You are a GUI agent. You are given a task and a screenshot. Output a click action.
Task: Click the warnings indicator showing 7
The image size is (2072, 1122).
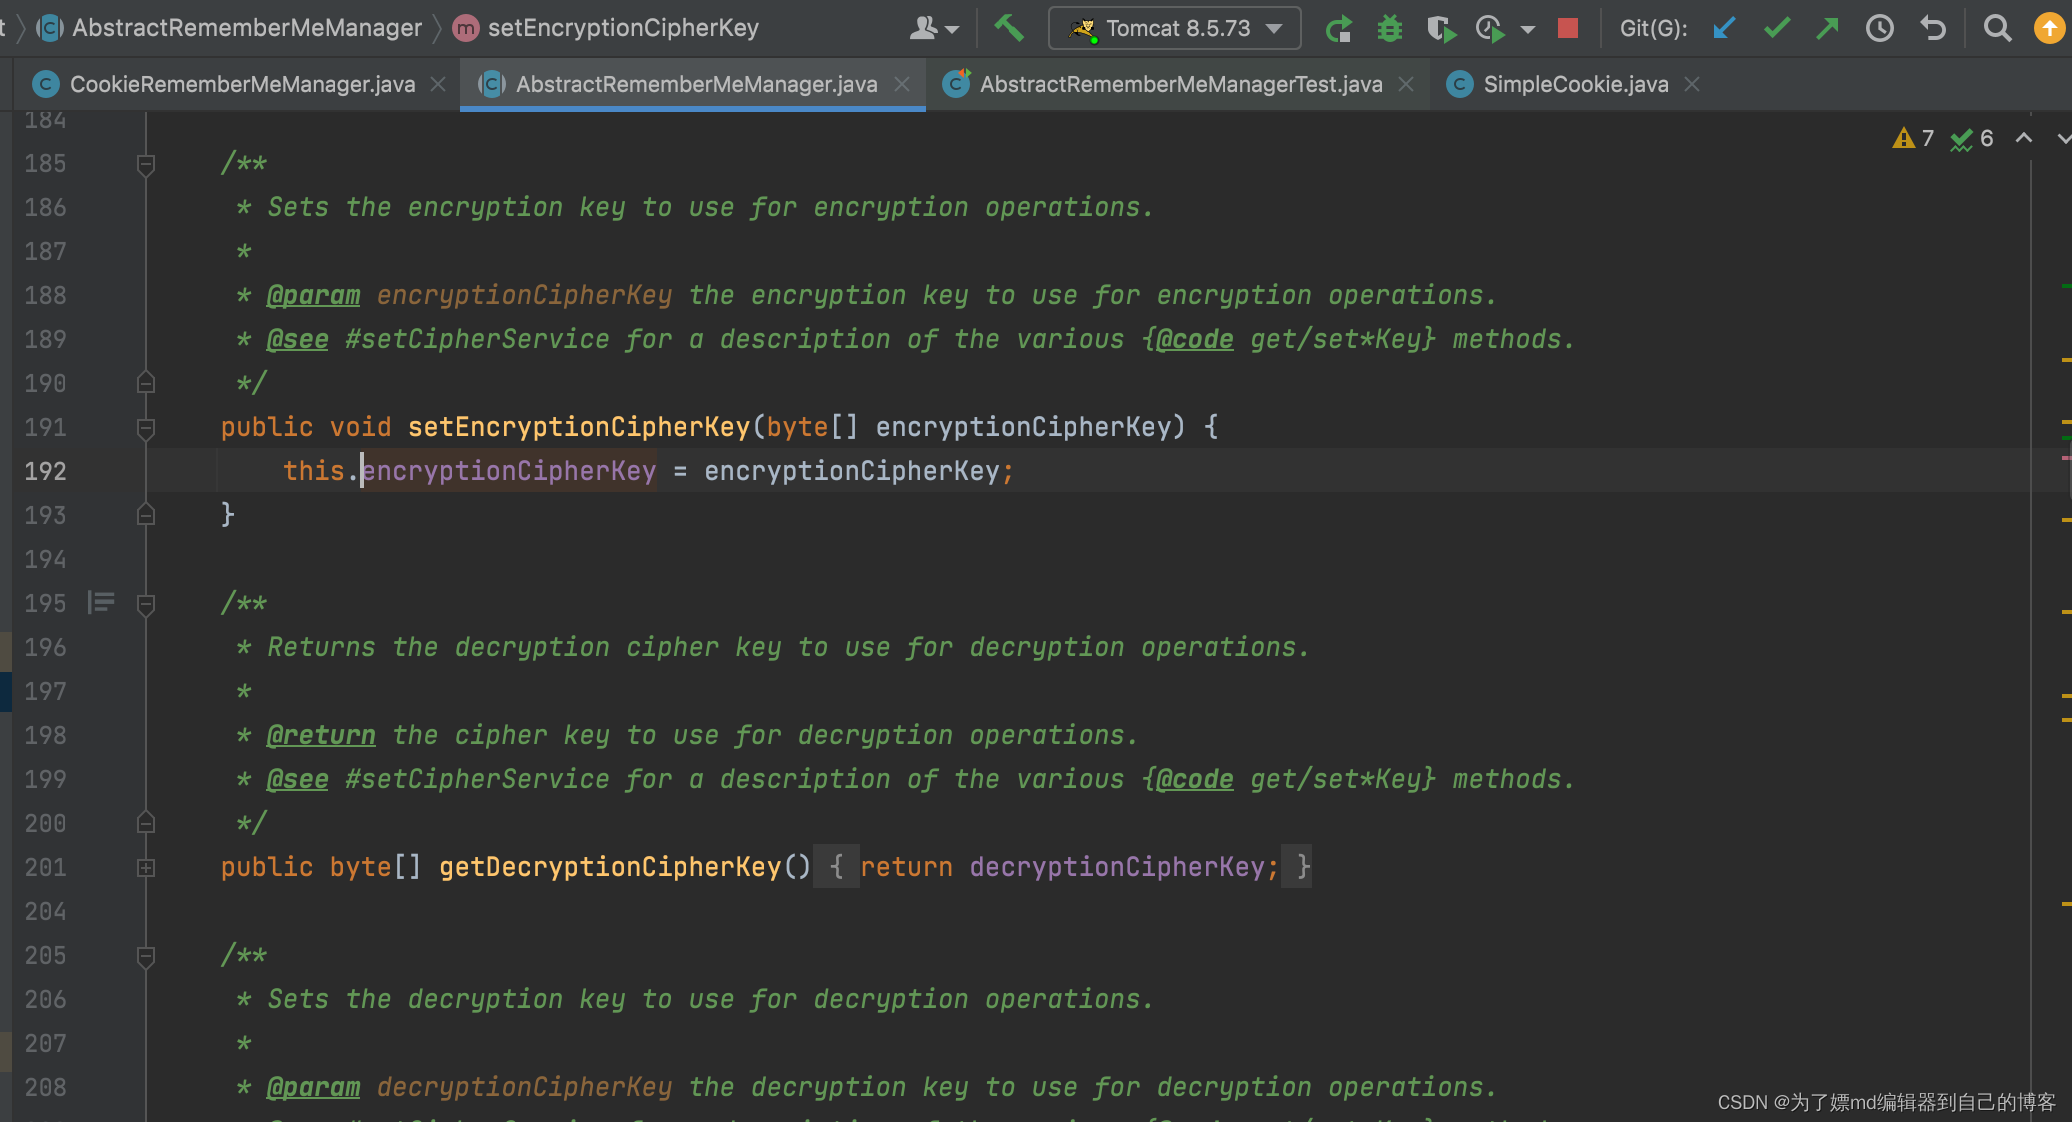click(1914, 138)
